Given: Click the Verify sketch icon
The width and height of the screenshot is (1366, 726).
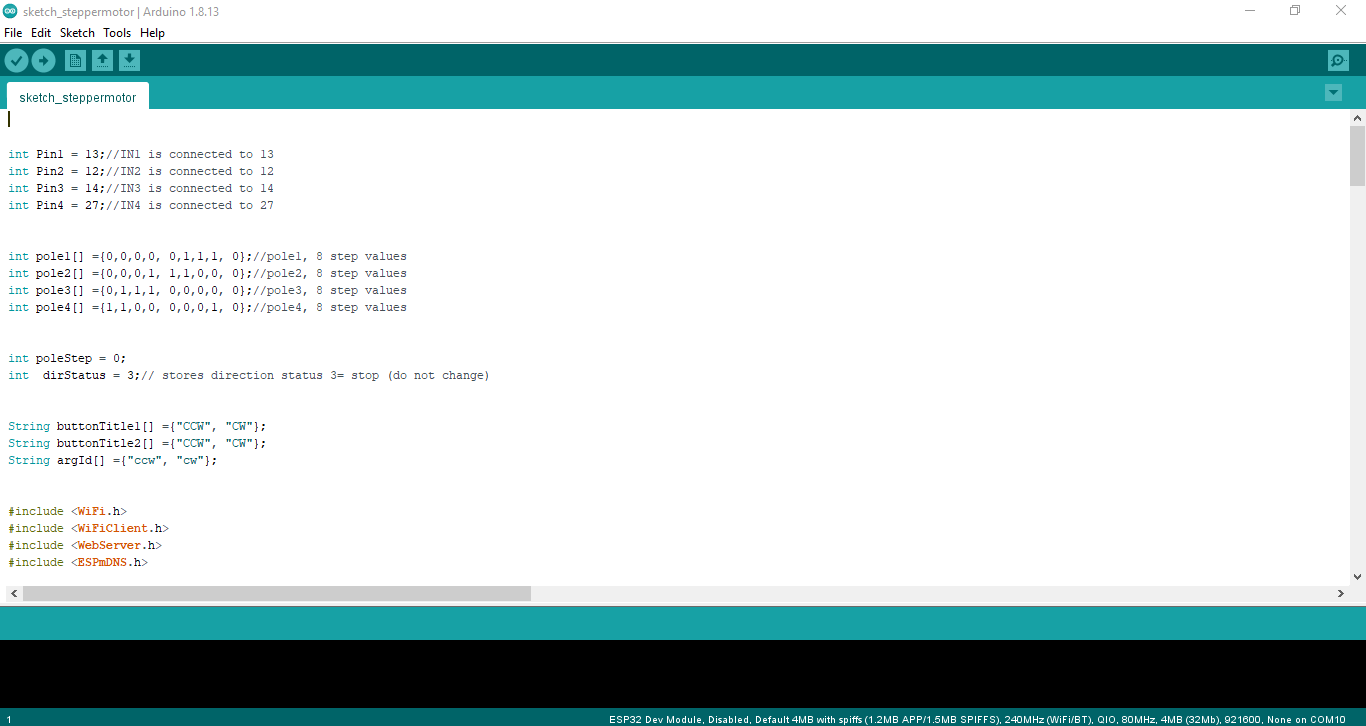Looking at the screenshot, I should (x=16, y=60).
